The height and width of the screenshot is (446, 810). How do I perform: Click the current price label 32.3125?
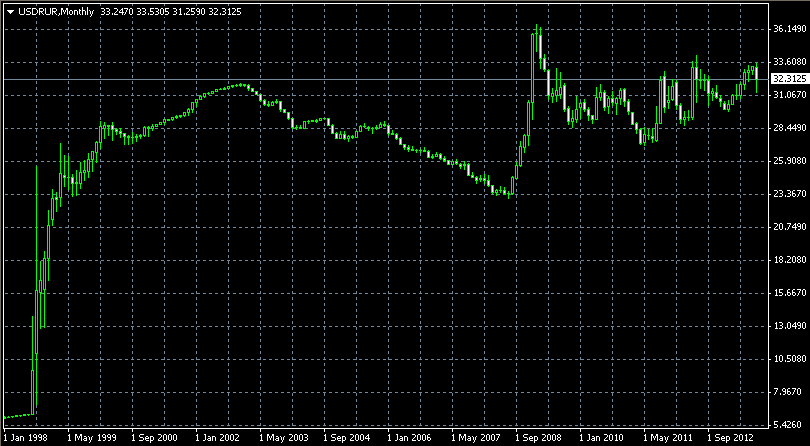coord(789,79)
